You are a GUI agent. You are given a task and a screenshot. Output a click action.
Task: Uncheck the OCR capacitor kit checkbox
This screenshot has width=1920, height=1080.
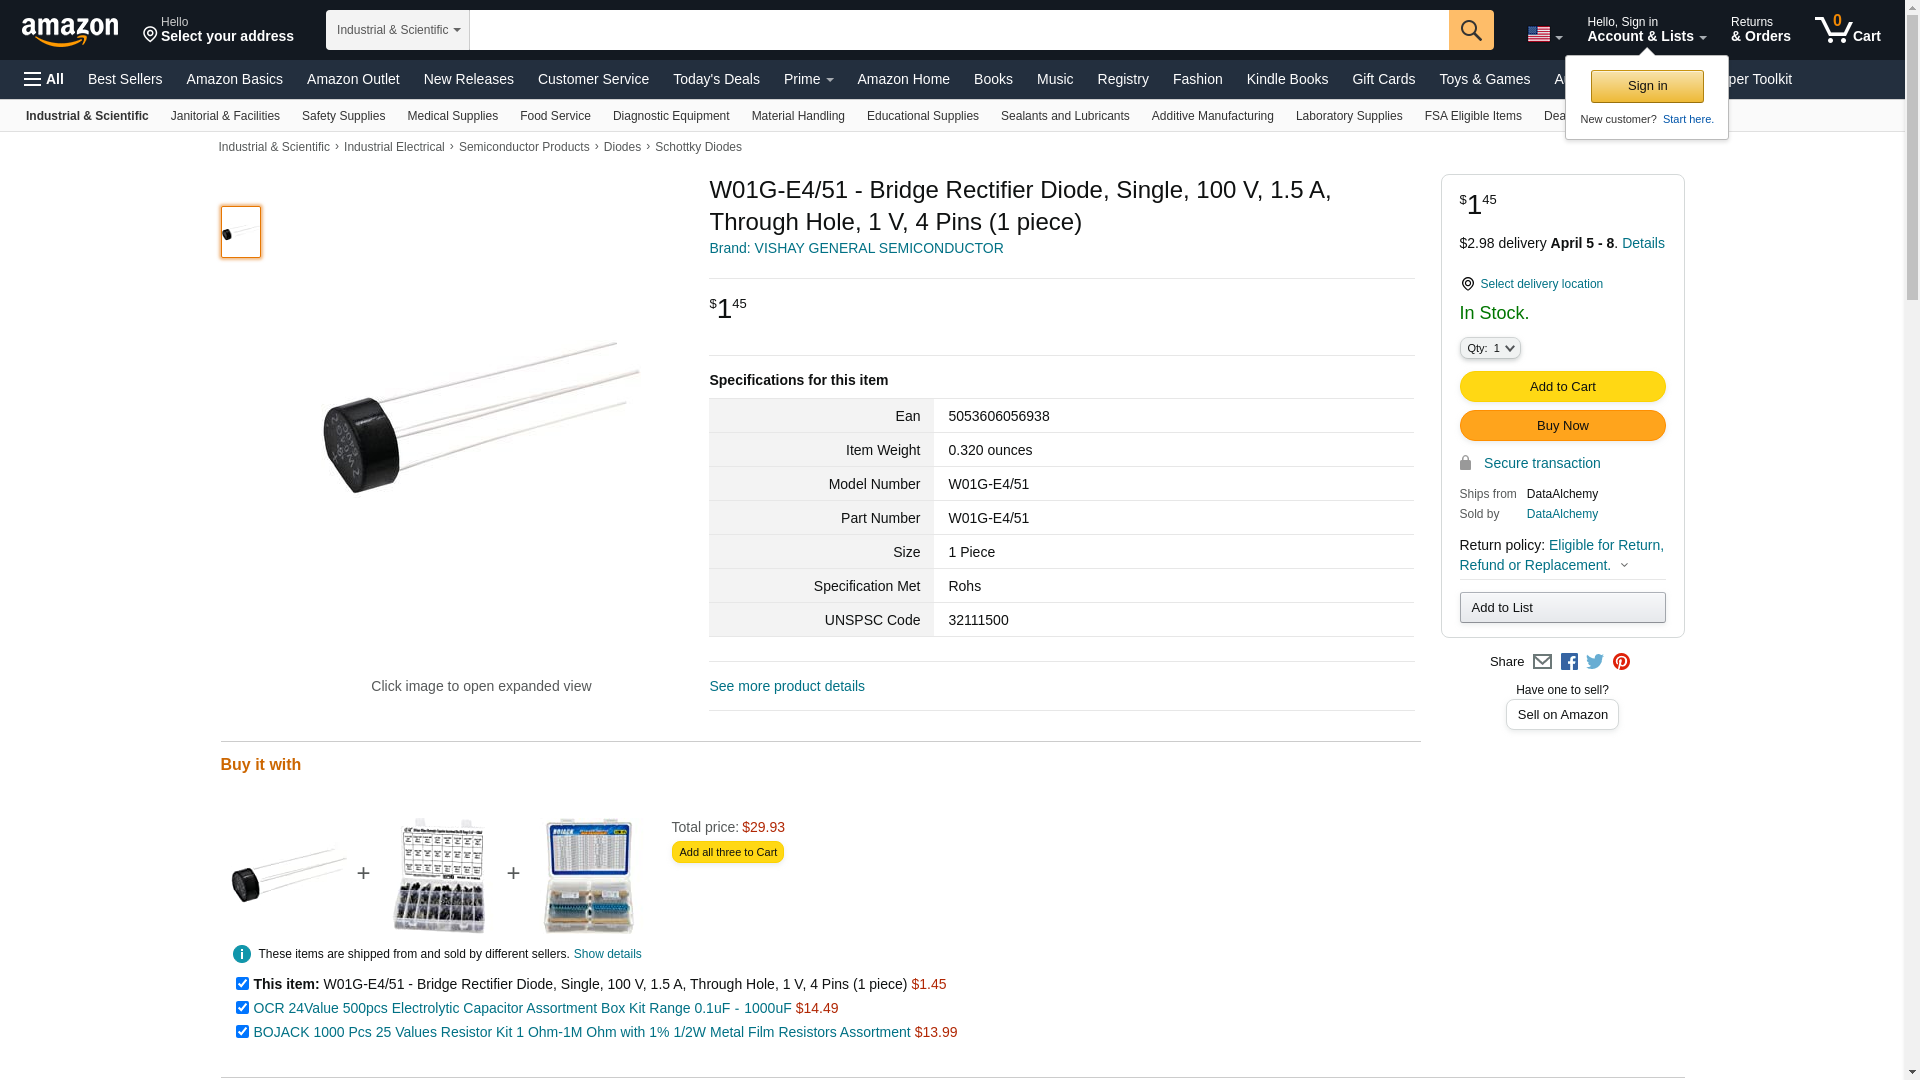242,1008
